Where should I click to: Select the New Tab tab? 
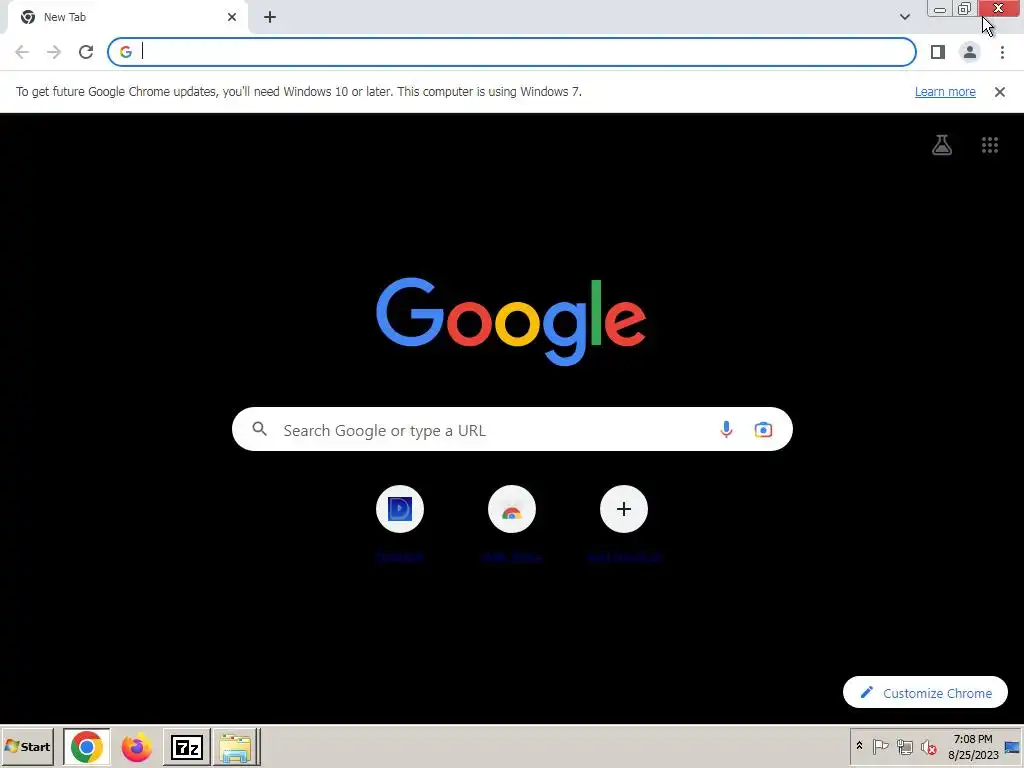tap(127, 17)
